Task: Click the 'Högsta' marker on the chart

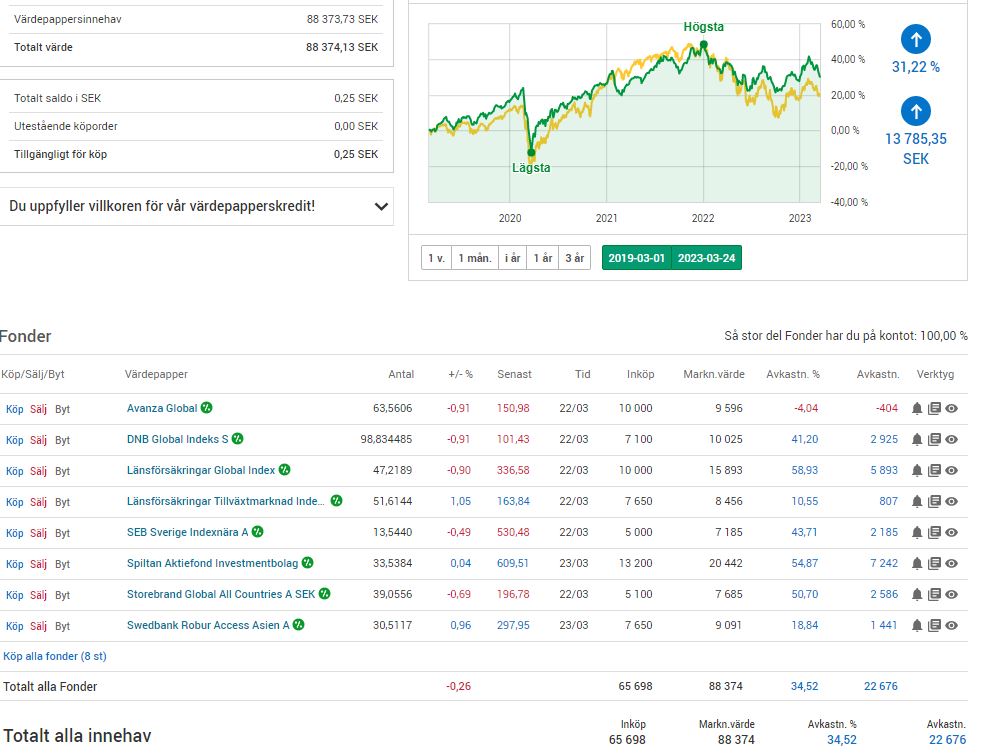Action: click(x=703, y=44)
